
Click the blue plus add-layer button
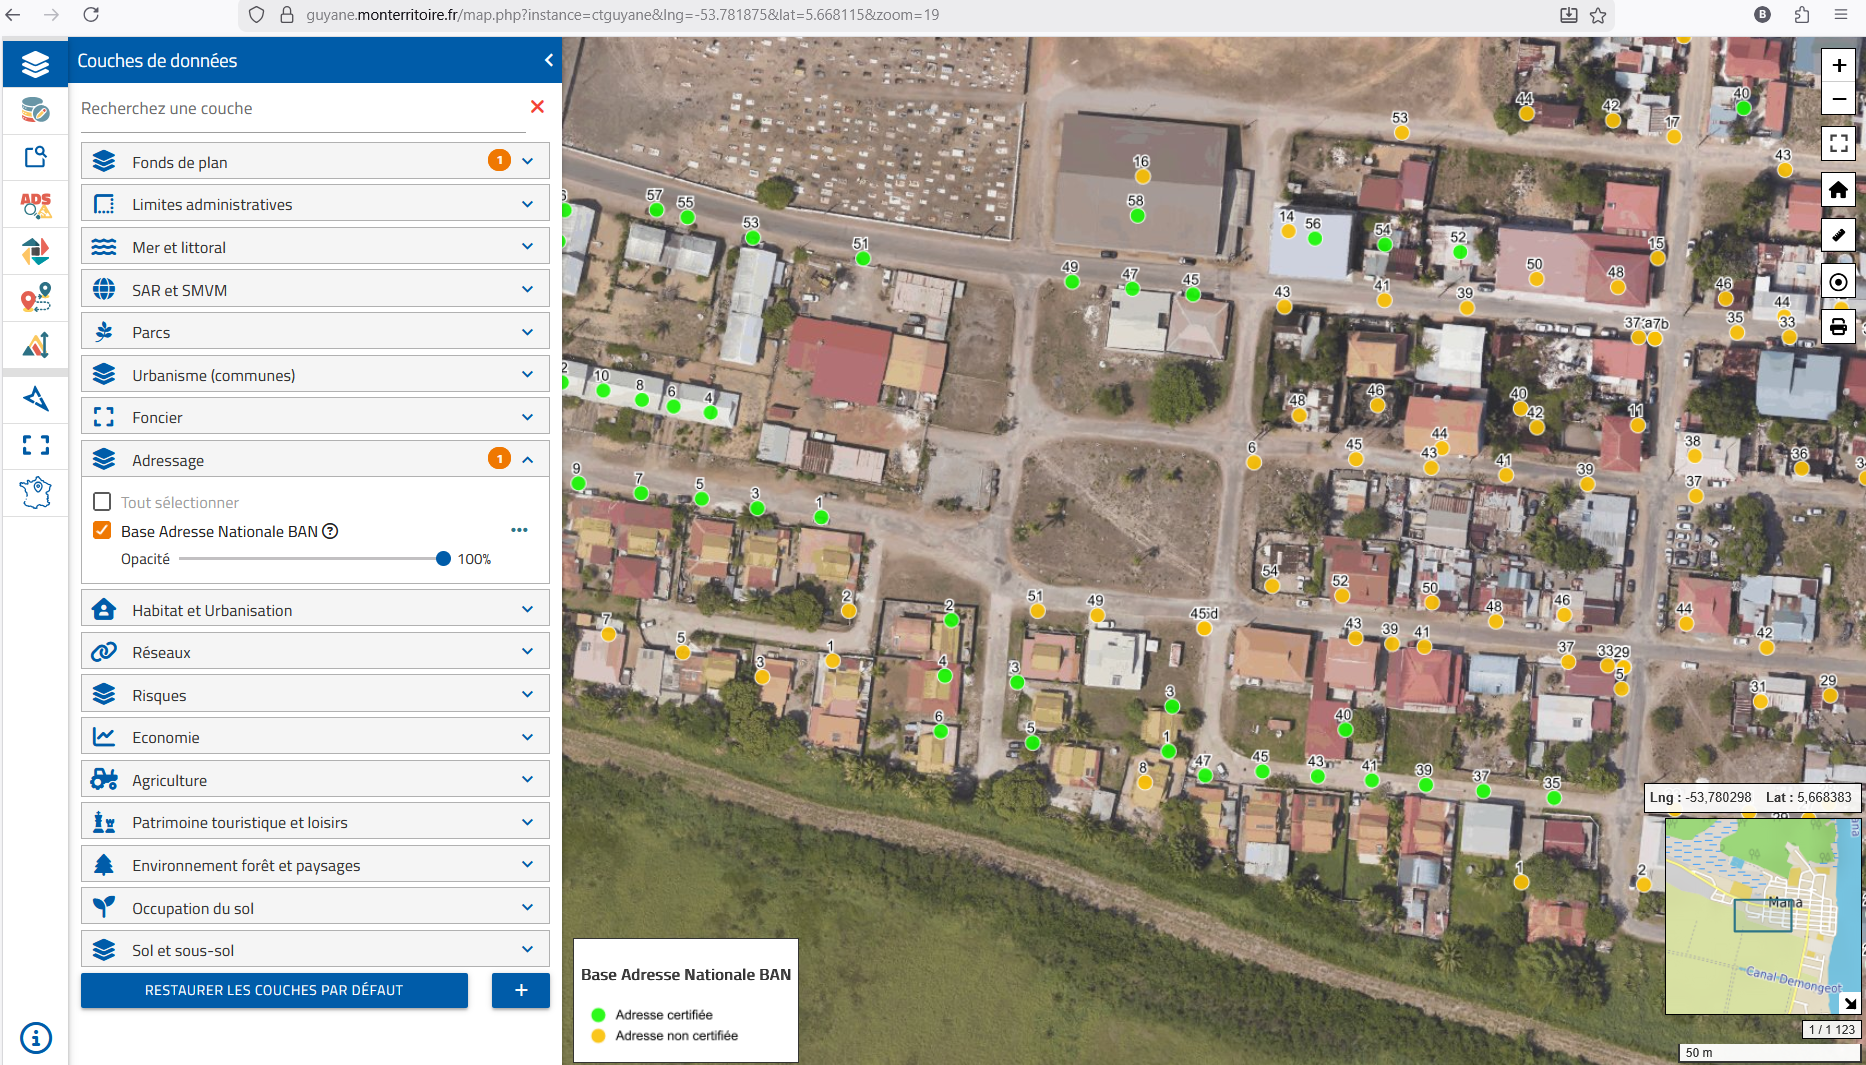pos(520,990)
